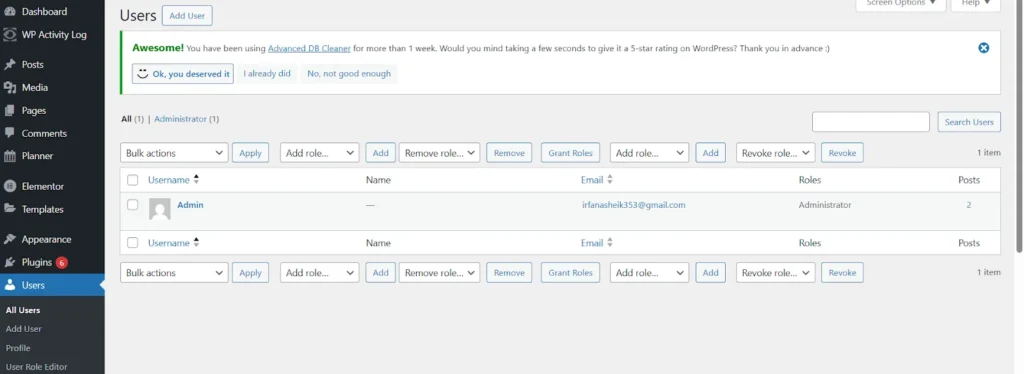Screen dimensions: 1024x374
Task: Focus the user search input field
Action: (x=871, y=122)
